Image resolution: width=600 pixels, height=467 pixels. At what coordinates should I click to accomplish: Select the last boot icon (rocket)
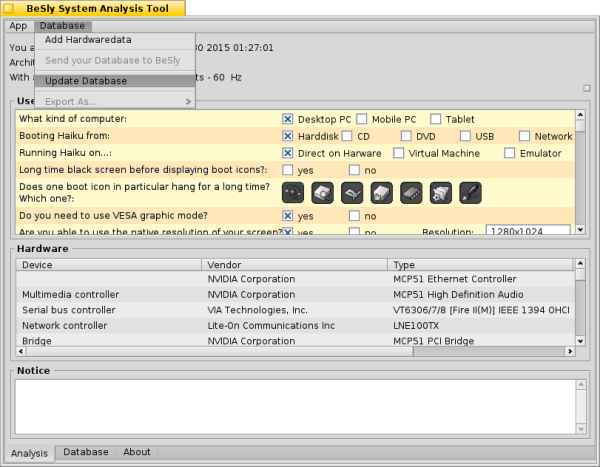tap(470, 193)
